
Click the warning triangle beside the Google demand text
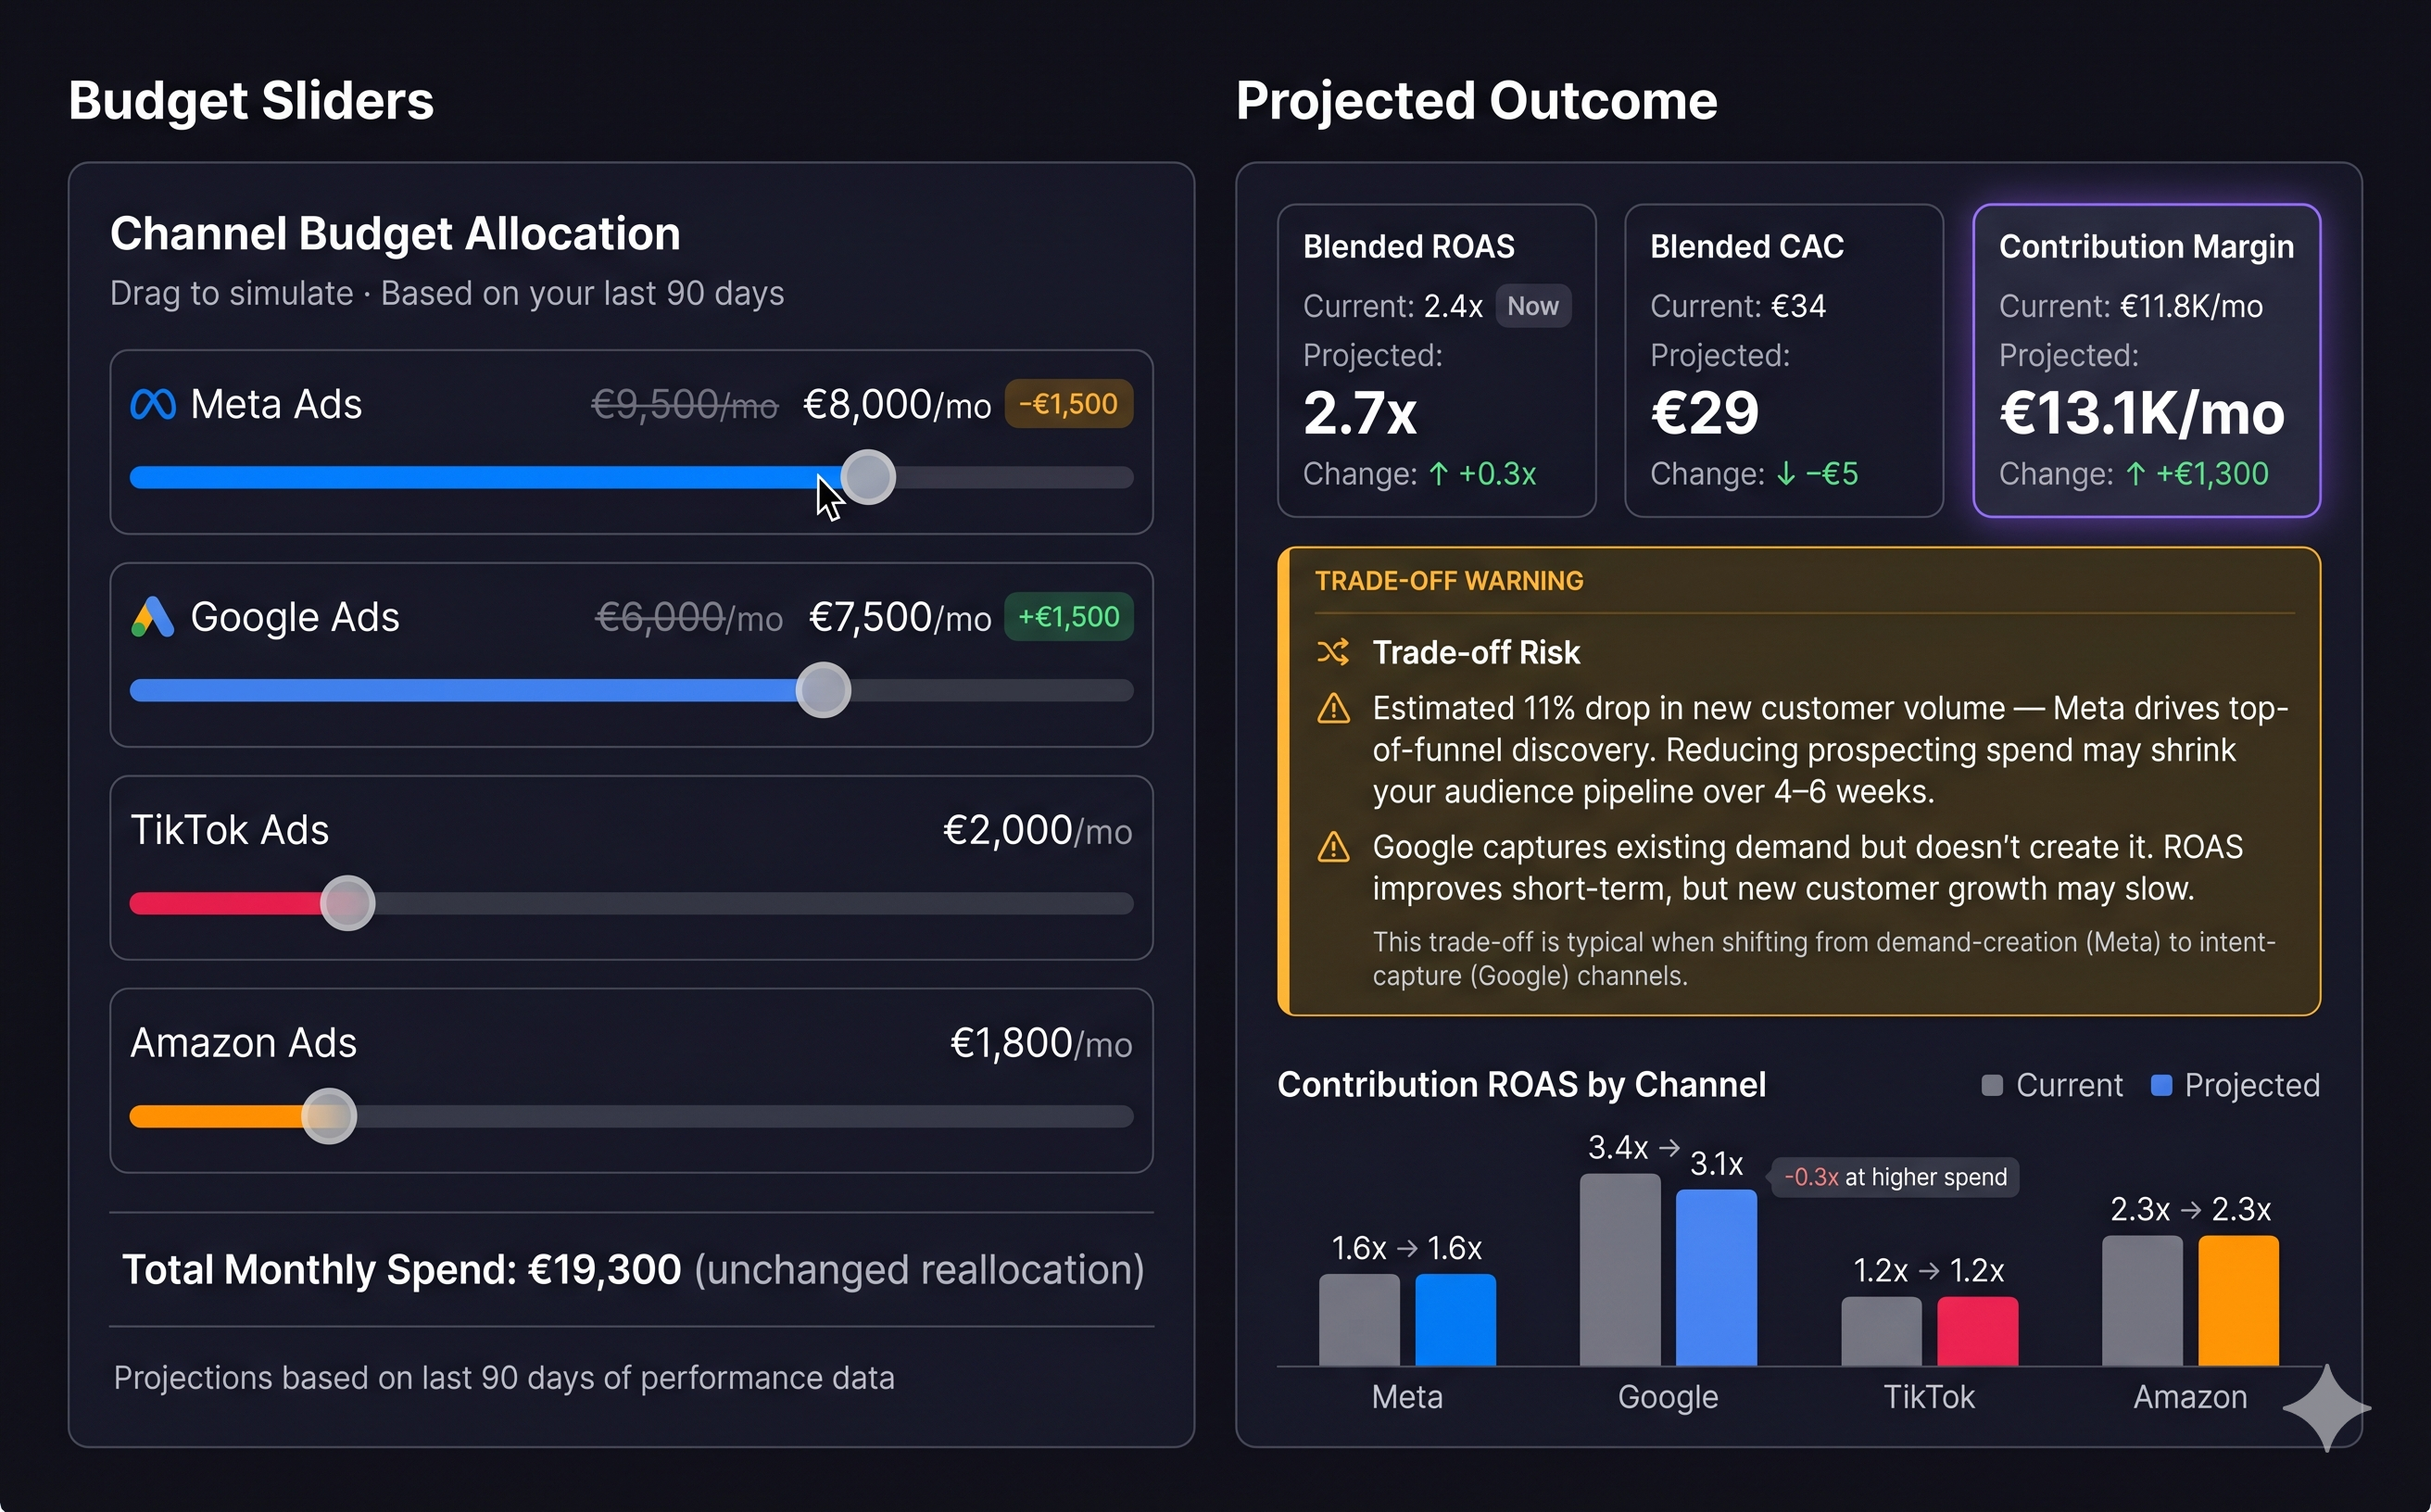pyautogui.click(x=1333, y=848)
